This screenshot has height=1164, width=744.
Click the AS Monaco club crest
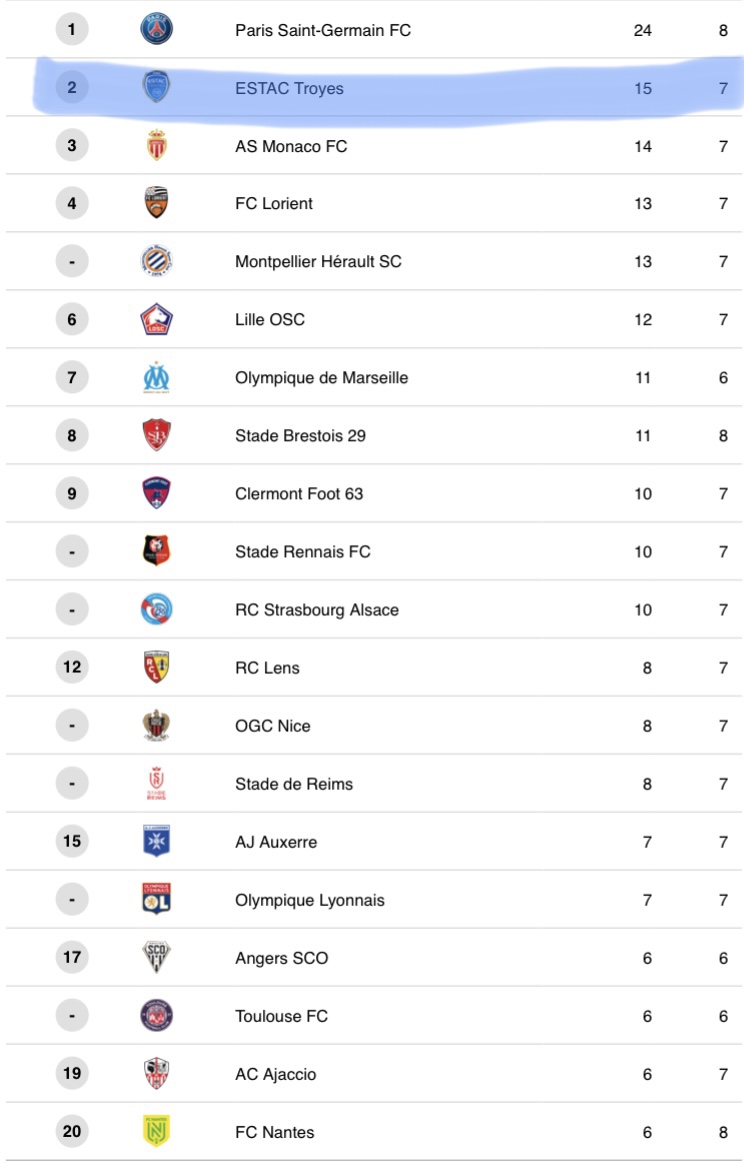pyautogui.click(x=156, y=146)
